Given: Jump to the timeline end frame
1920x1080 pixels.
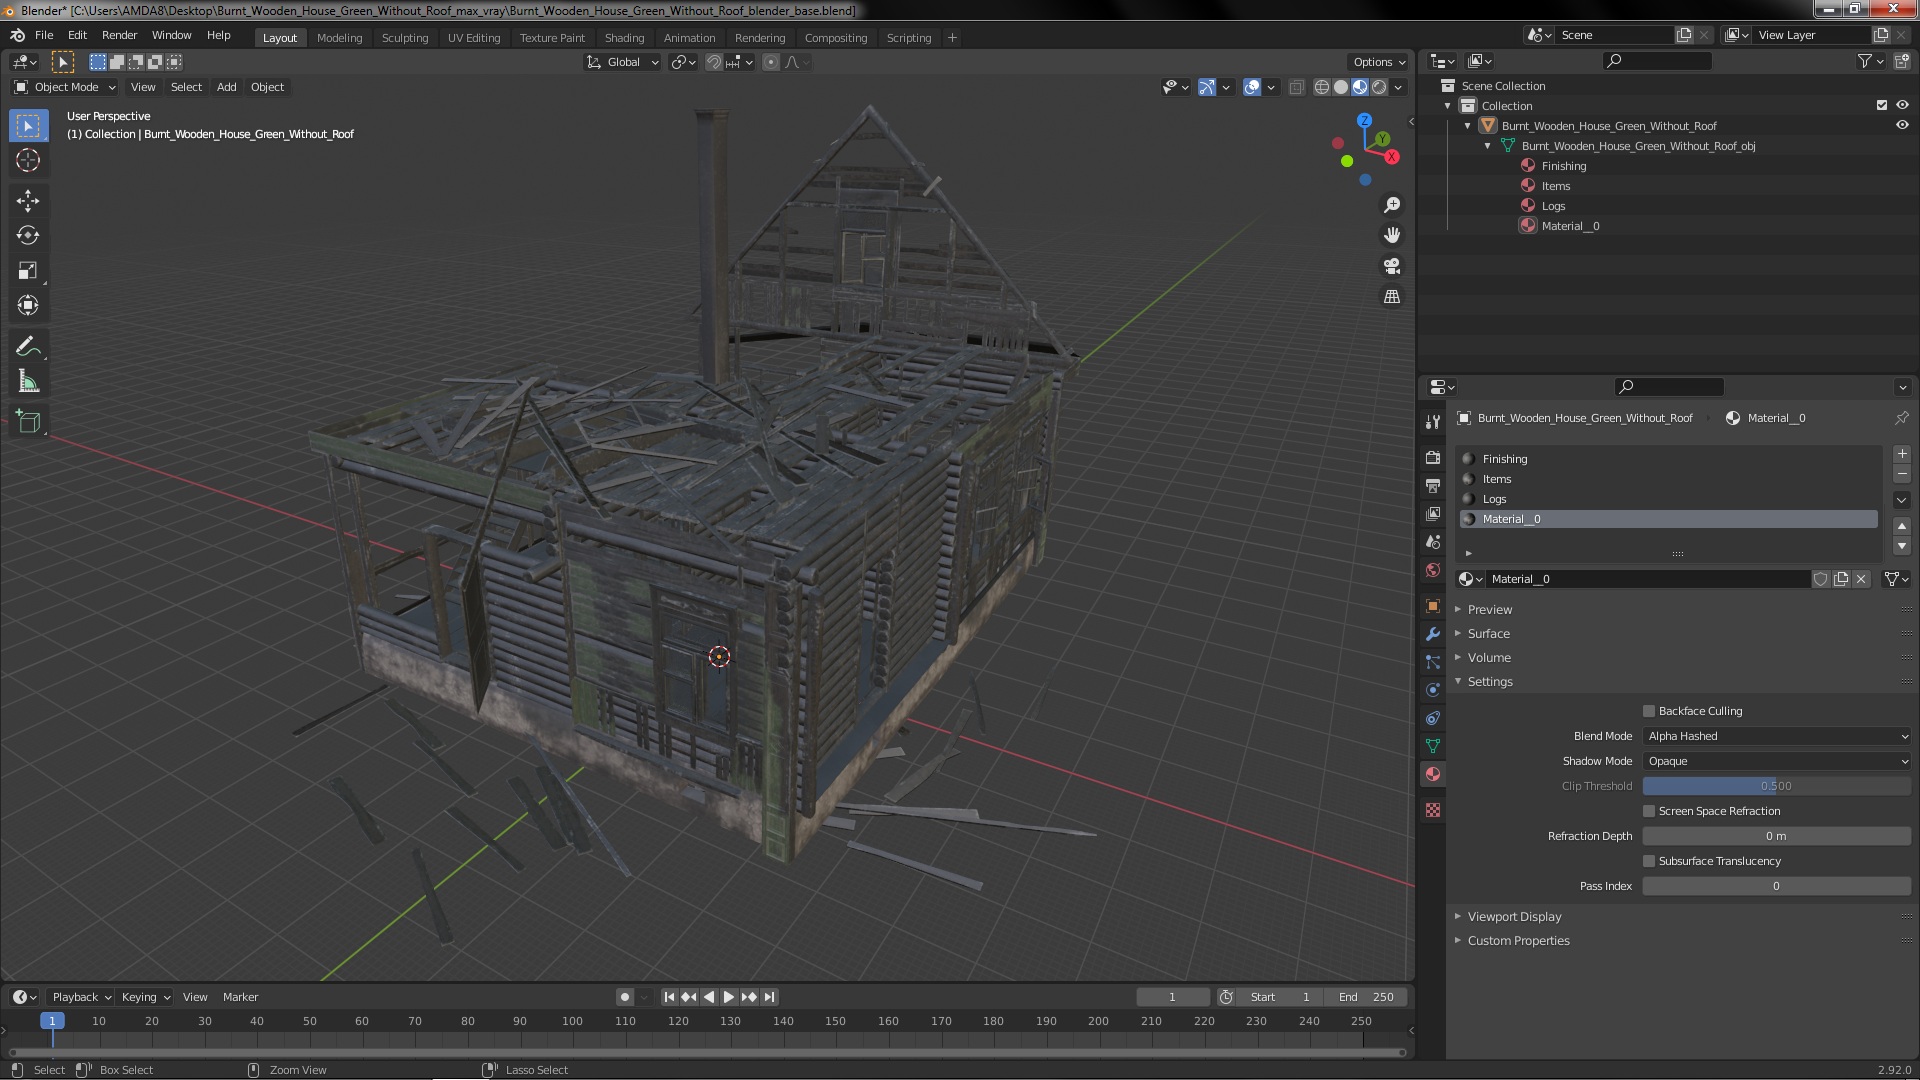Looking at the screenshot, I should click(x=769, y=997).
